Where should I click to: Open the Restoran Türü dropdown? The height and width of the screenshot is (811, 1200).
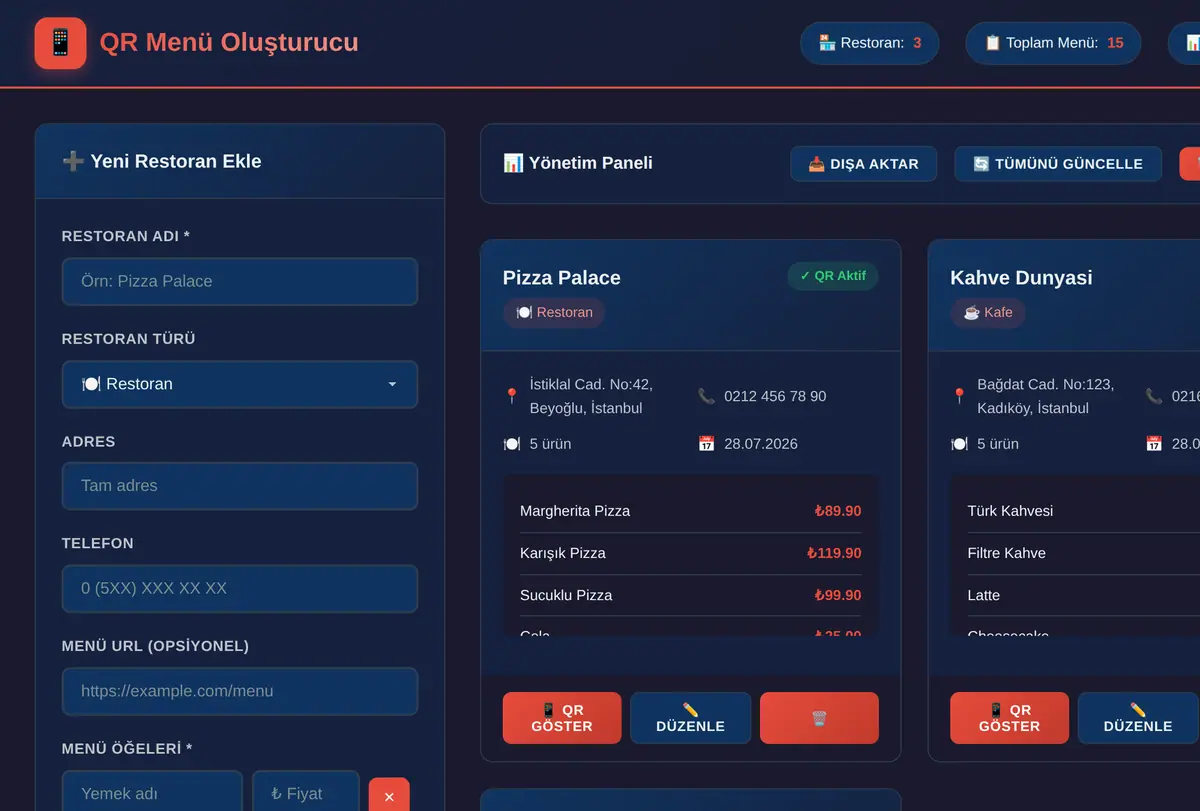click(240, 384)
